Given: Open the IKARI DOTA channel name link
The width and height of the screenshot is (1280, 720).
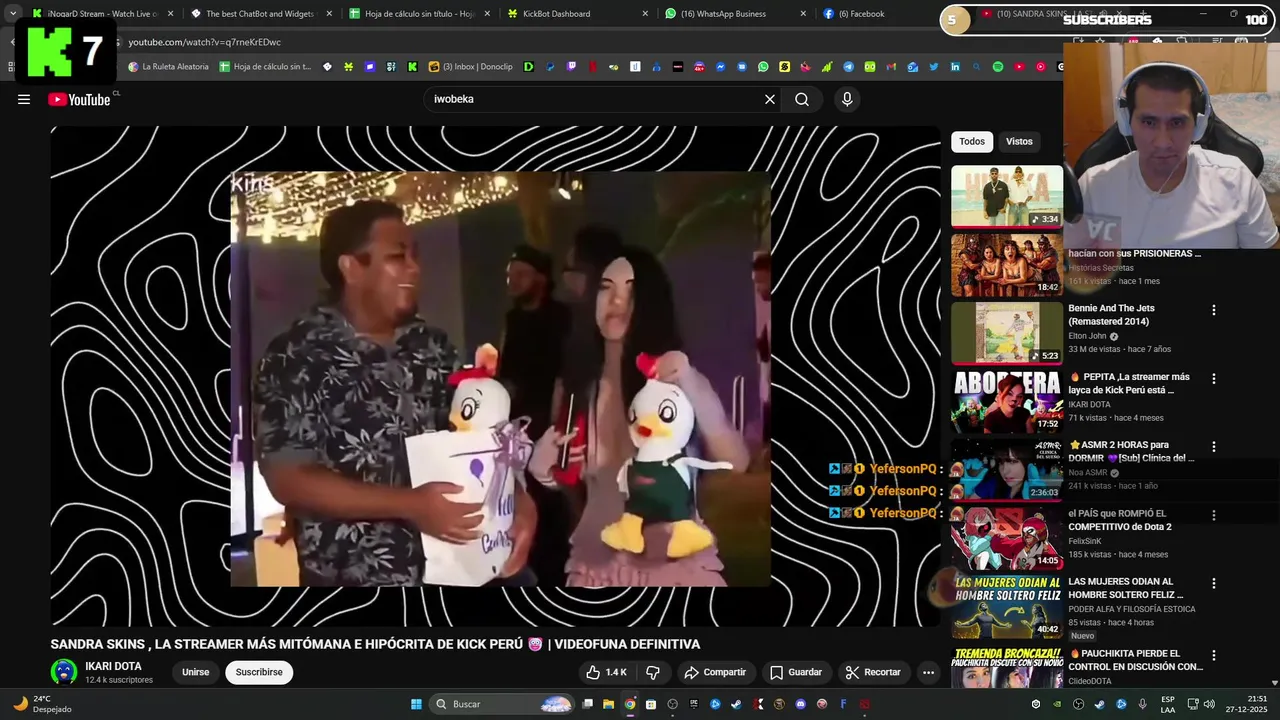Looking at the screenshot, I should [113, 666].
